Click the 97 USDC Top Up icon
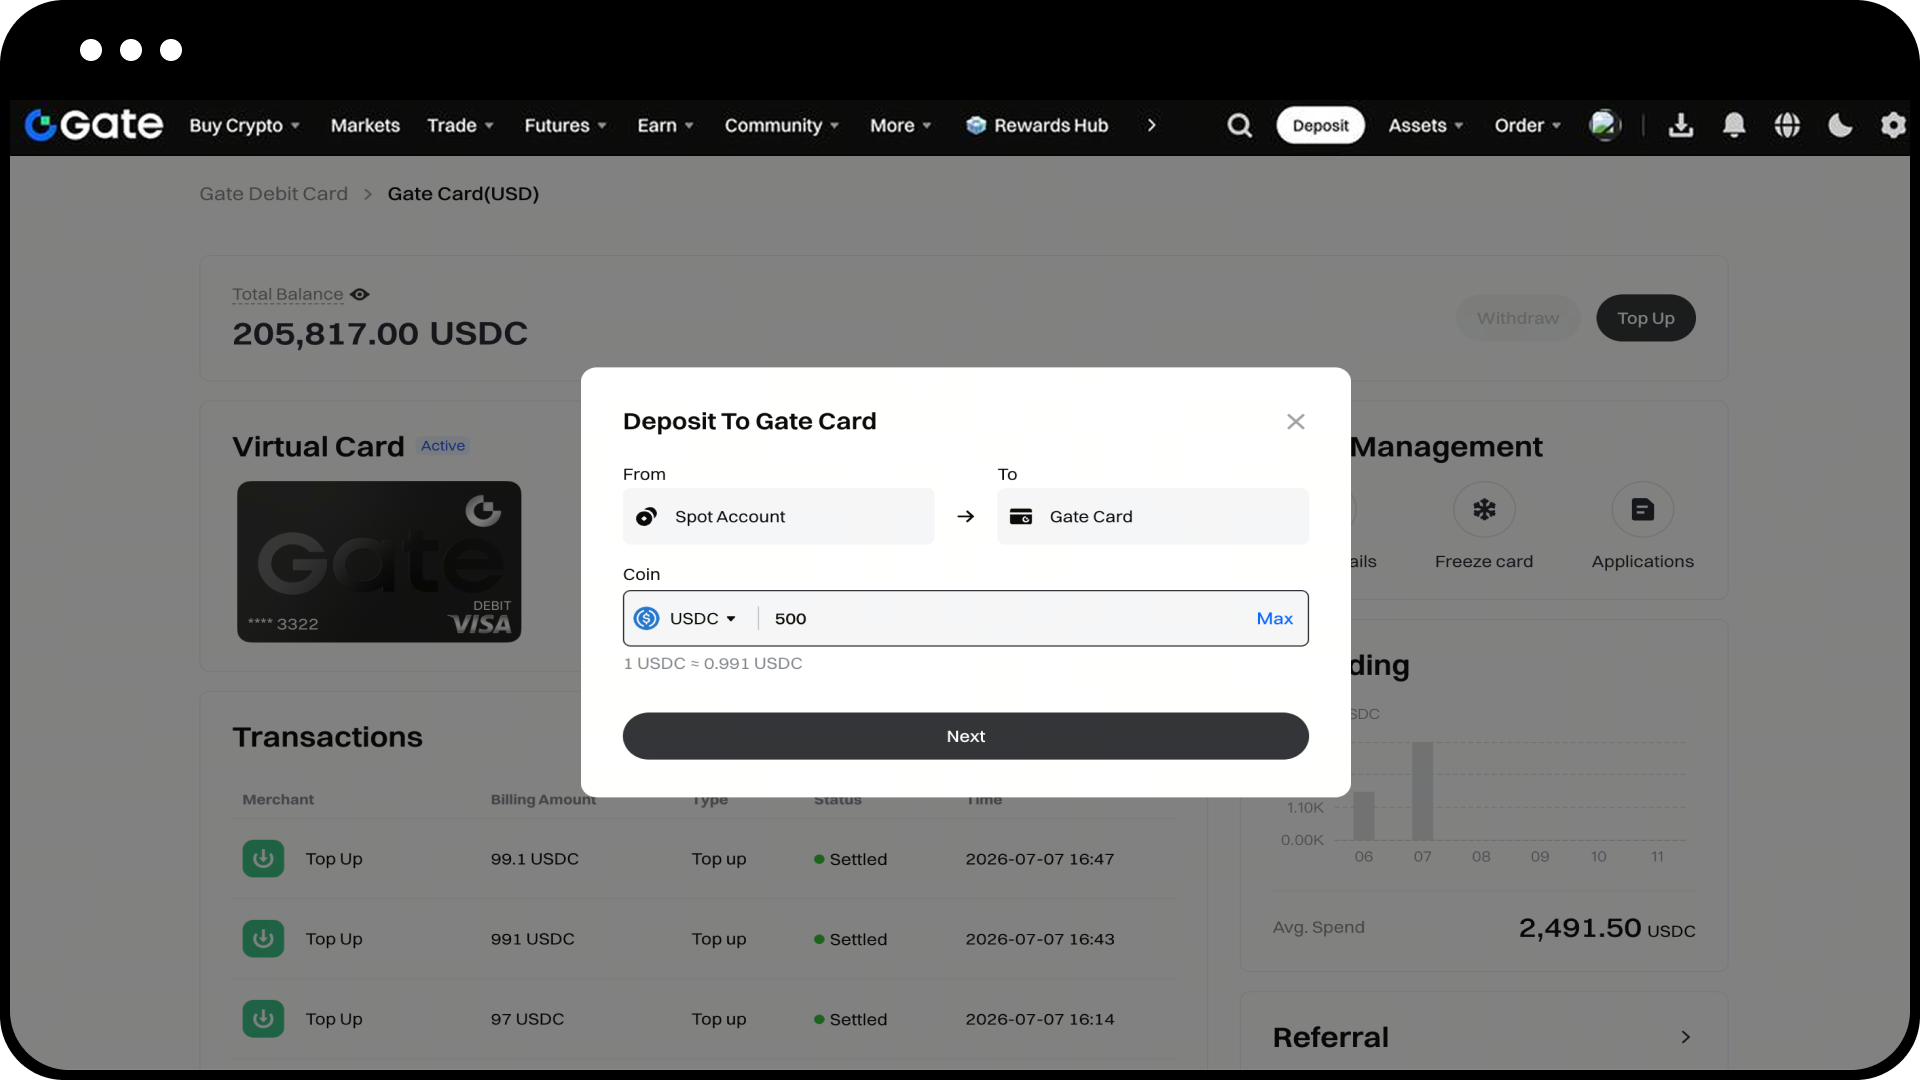Viewport: 1920px width, 1080px height. pyautogui.click(x=263, y=1019)
